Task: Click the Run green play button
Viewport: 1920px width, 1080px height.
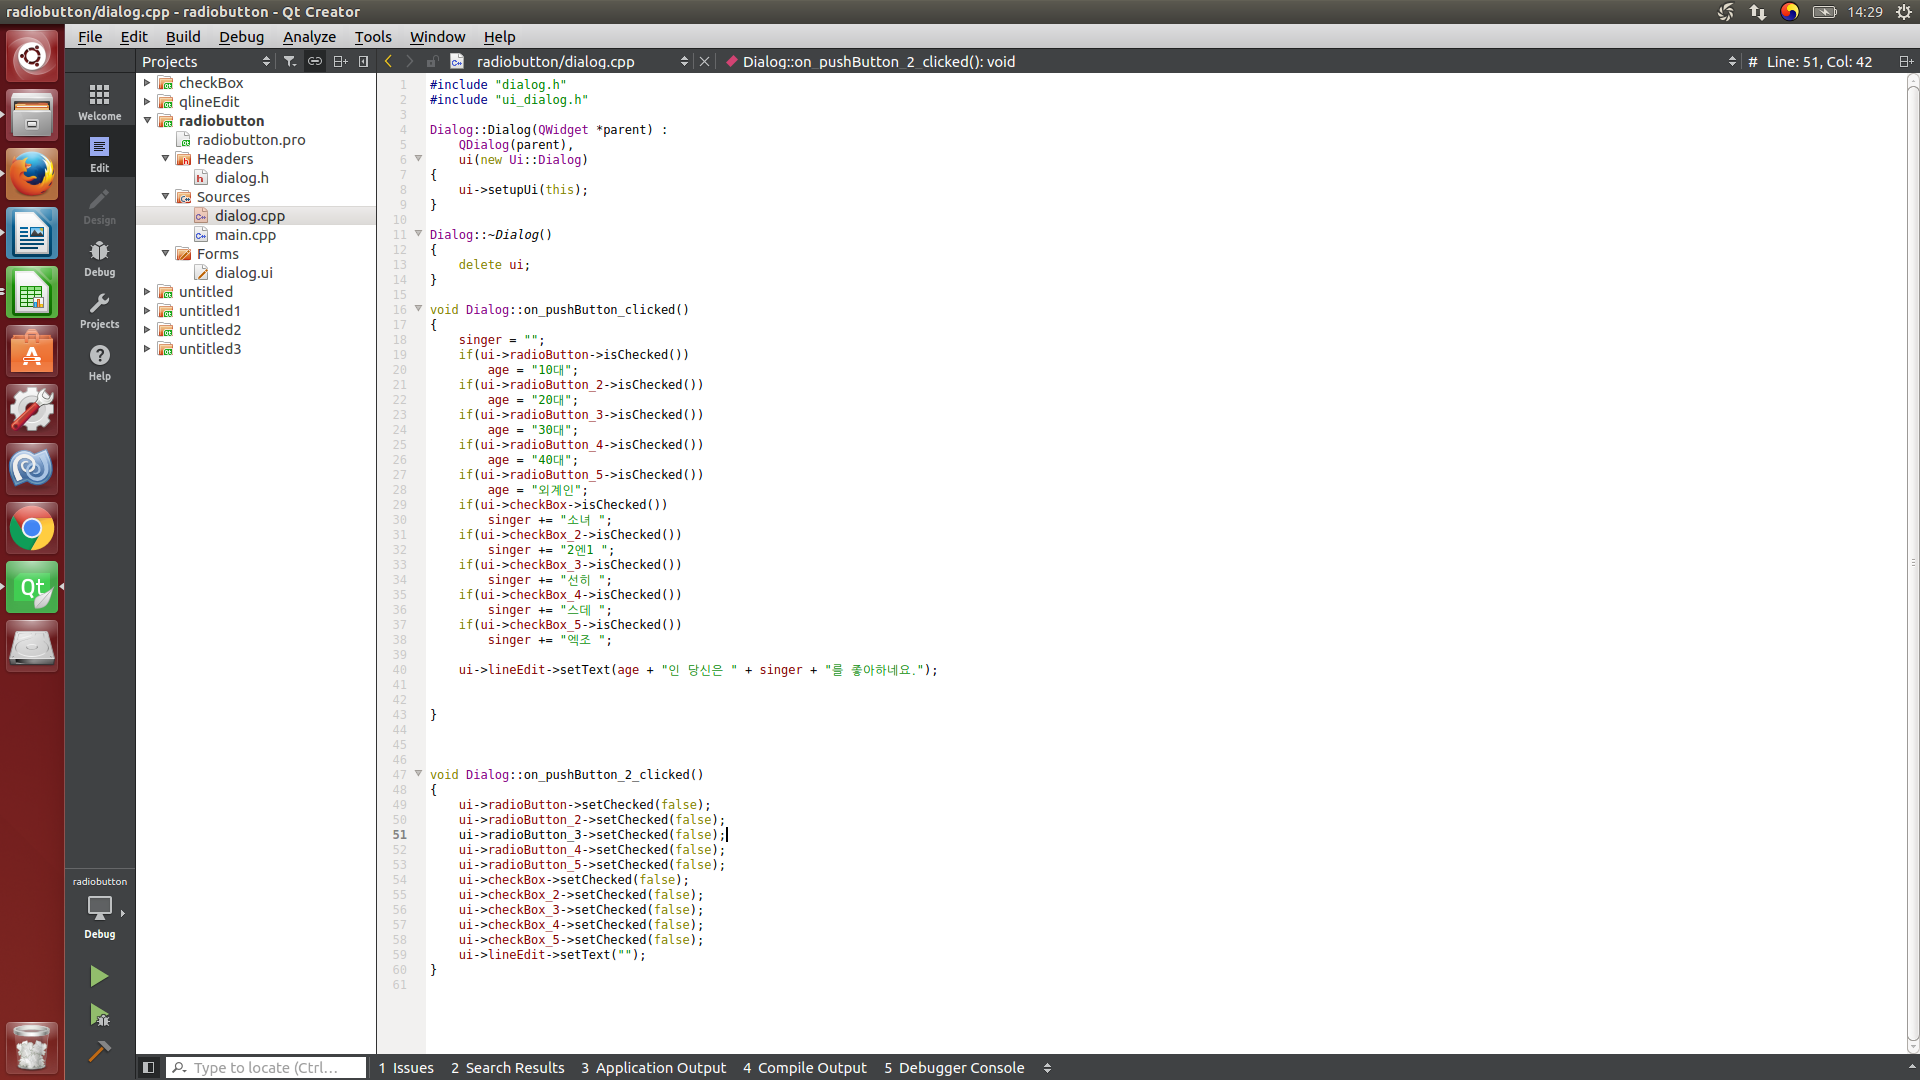Action: click(98, 976)
